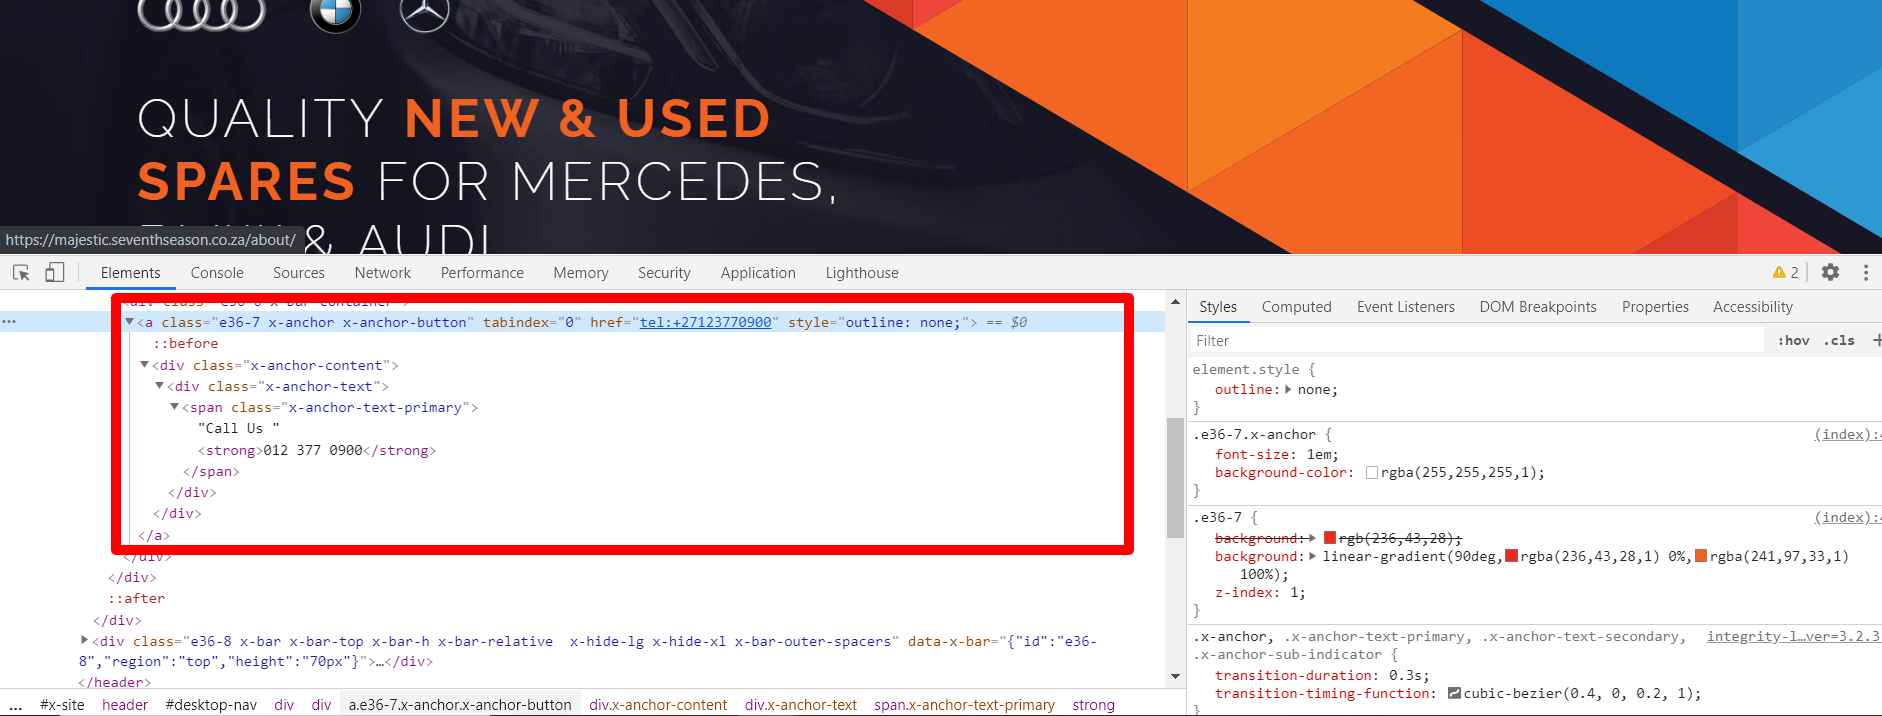This screenshot has width=1882, height=716.
Task: Activate the inspect element picker icon
Action: click(21, 272)
